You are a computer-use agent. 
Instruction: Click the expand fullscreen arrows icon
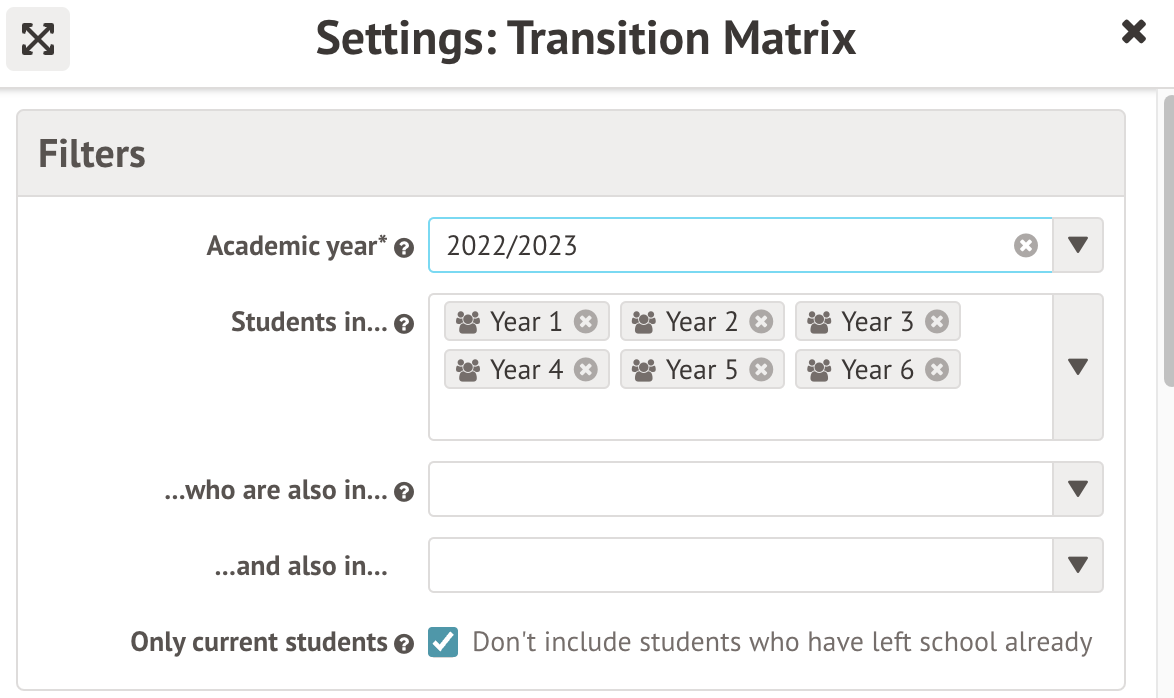(38, 39)
